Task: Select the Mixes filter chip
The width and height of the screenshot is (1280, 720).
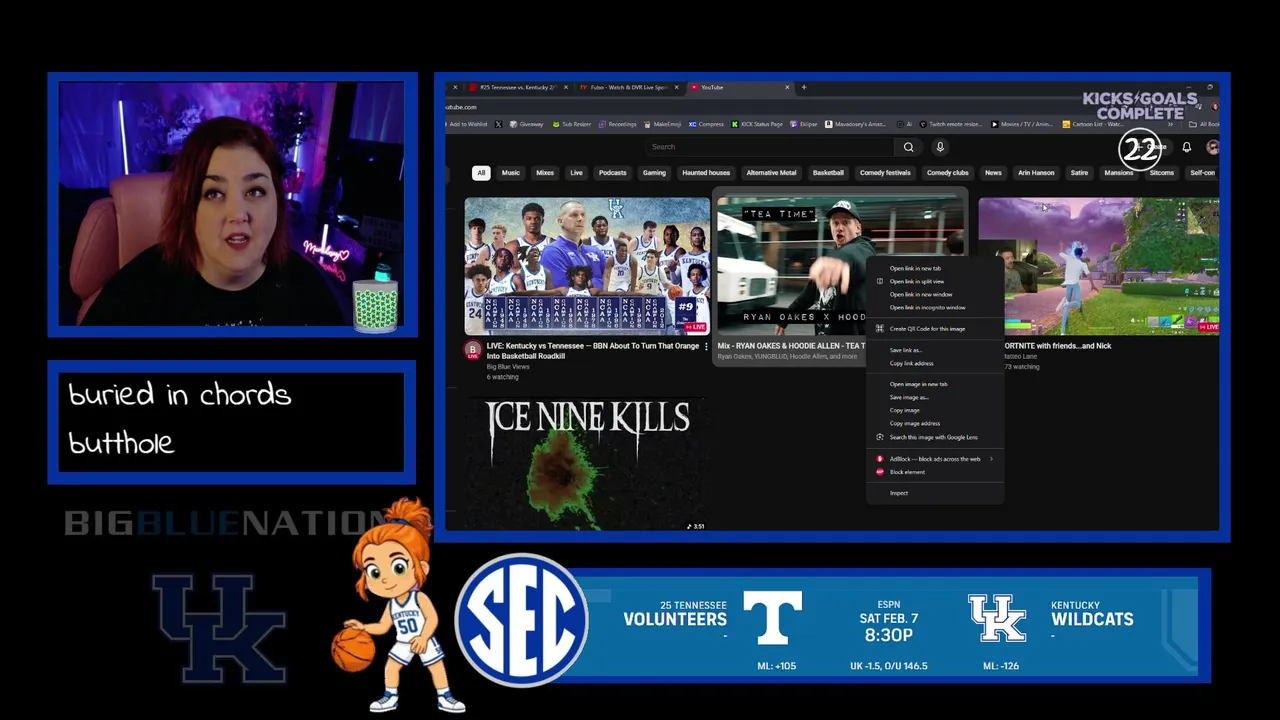Action: click(x=545, y=173)
